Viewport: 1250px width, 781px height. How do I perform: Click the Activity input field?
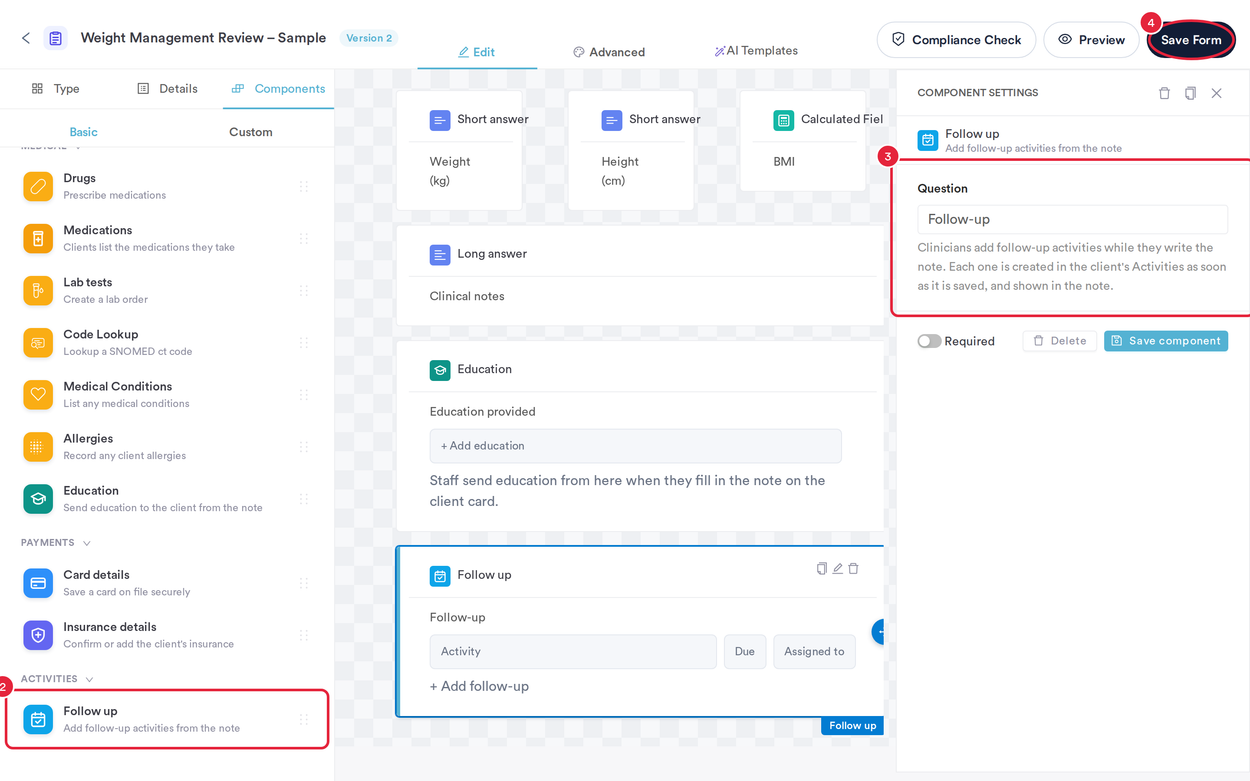(573, 651)
